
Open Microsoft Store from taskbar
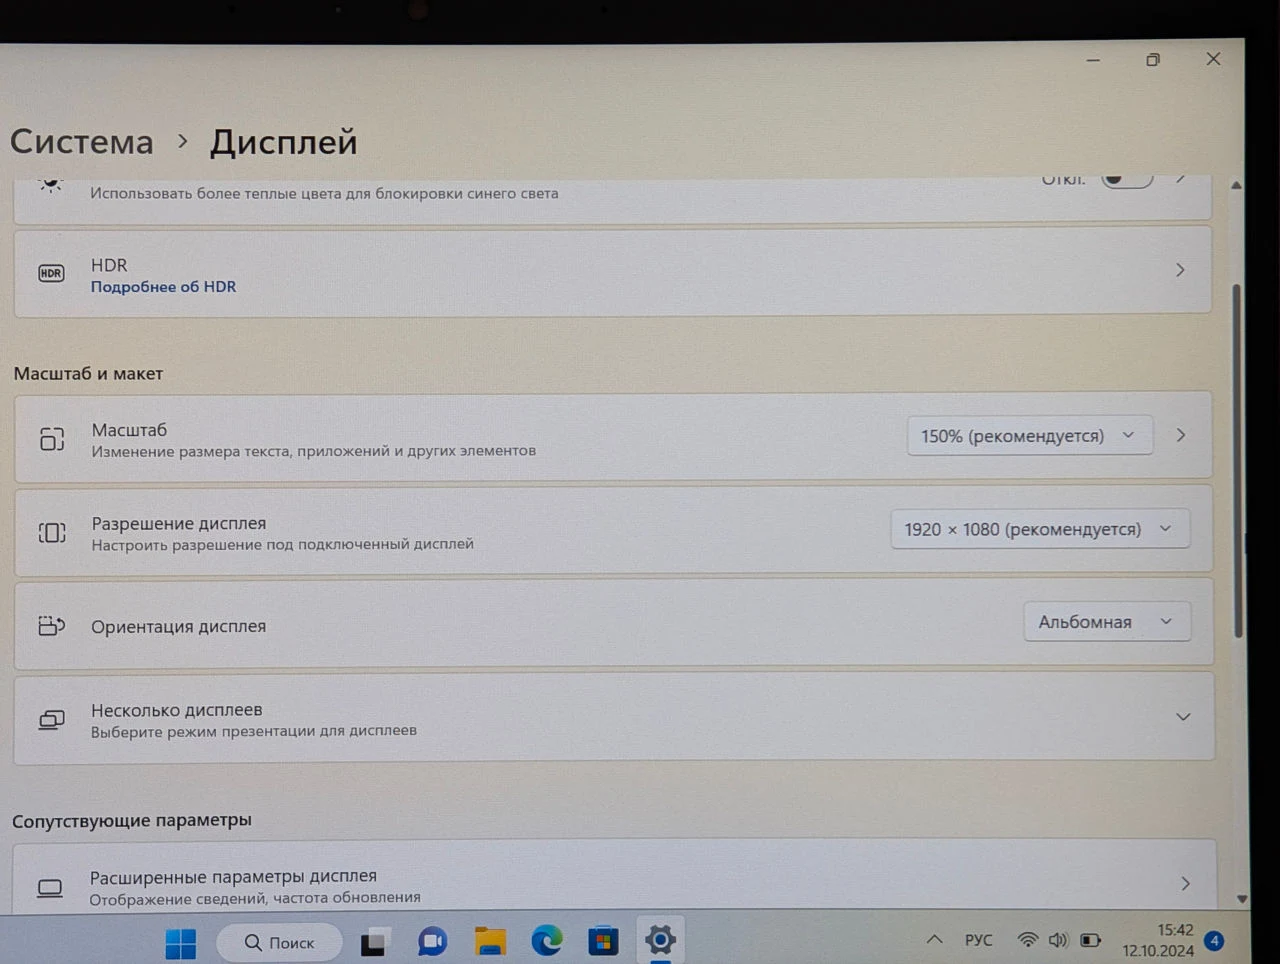click(x=603, y=942)
